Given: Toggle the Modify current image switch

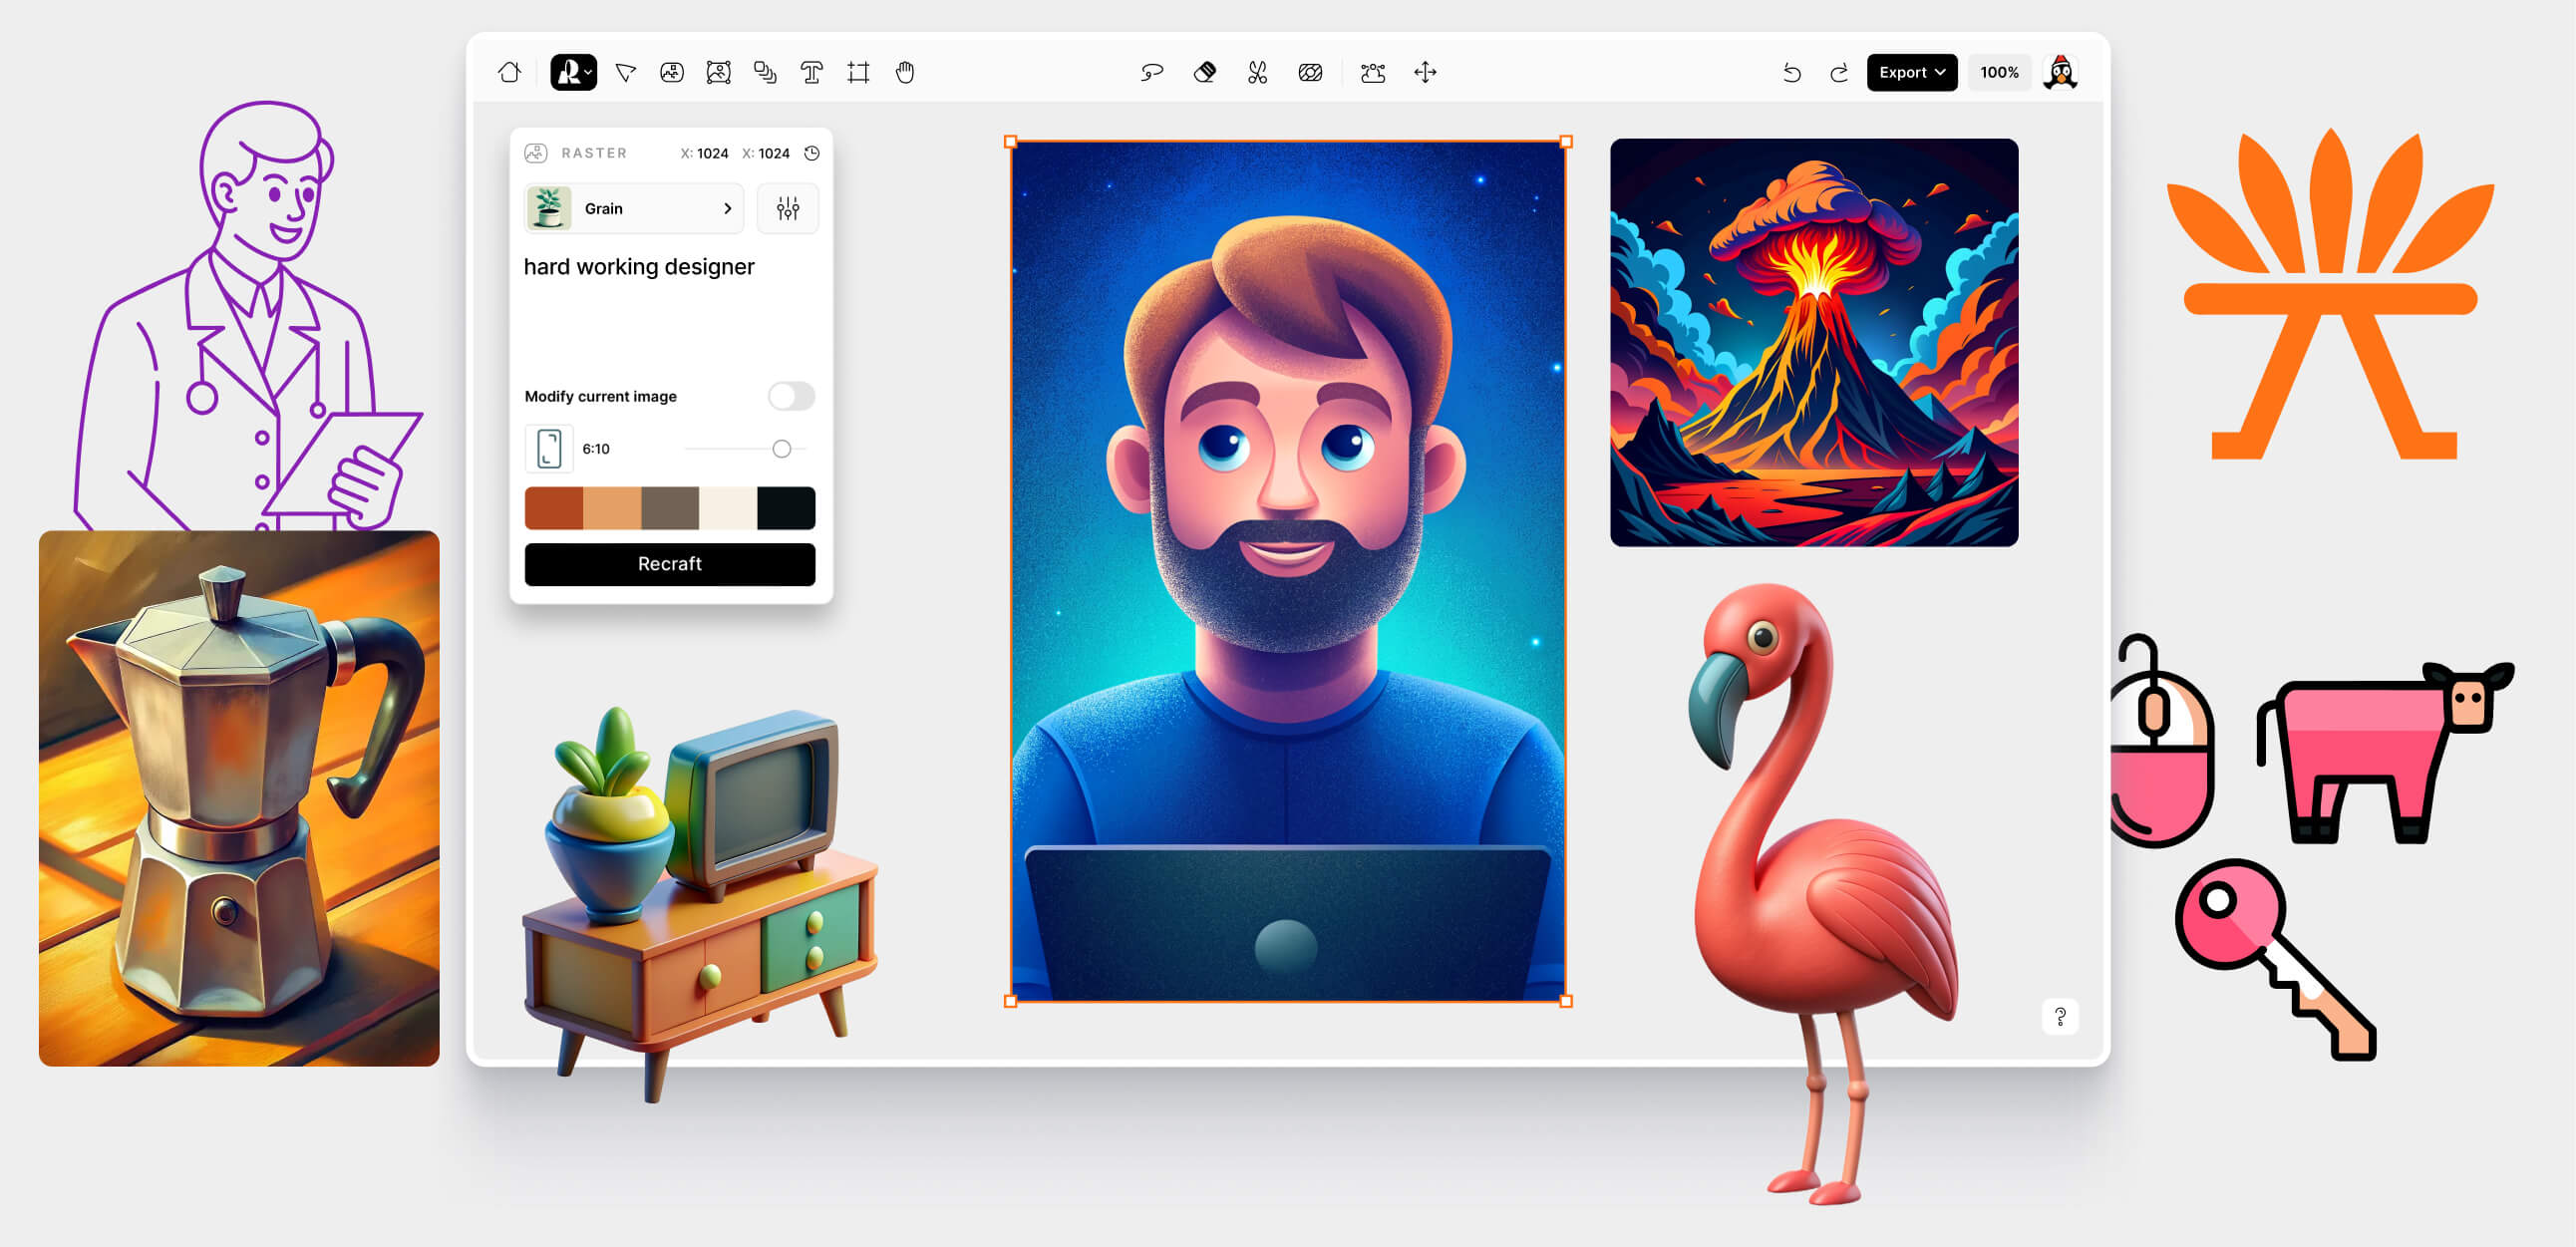Looking at the screenshot, I should tap(790, 396).
